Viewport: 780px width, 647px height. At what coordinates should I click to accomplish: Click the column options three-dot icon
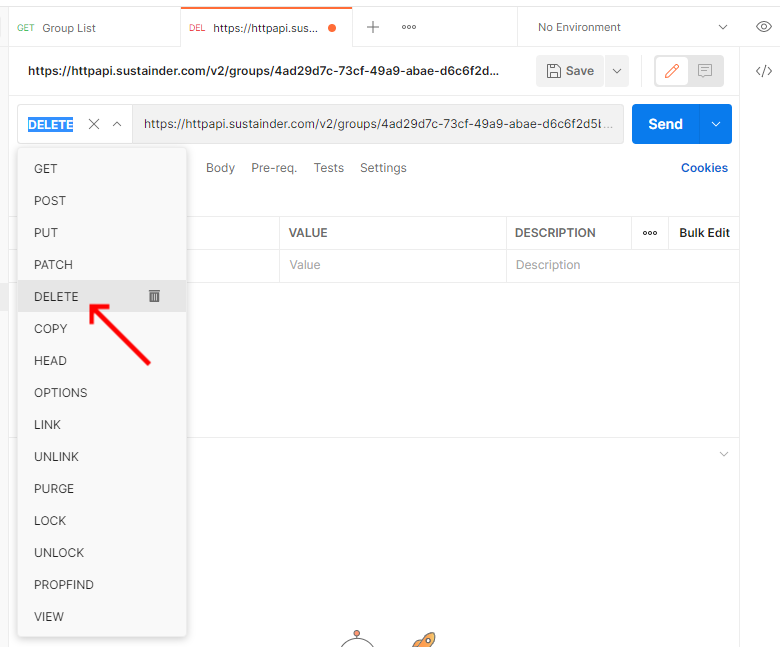point(650,233)
